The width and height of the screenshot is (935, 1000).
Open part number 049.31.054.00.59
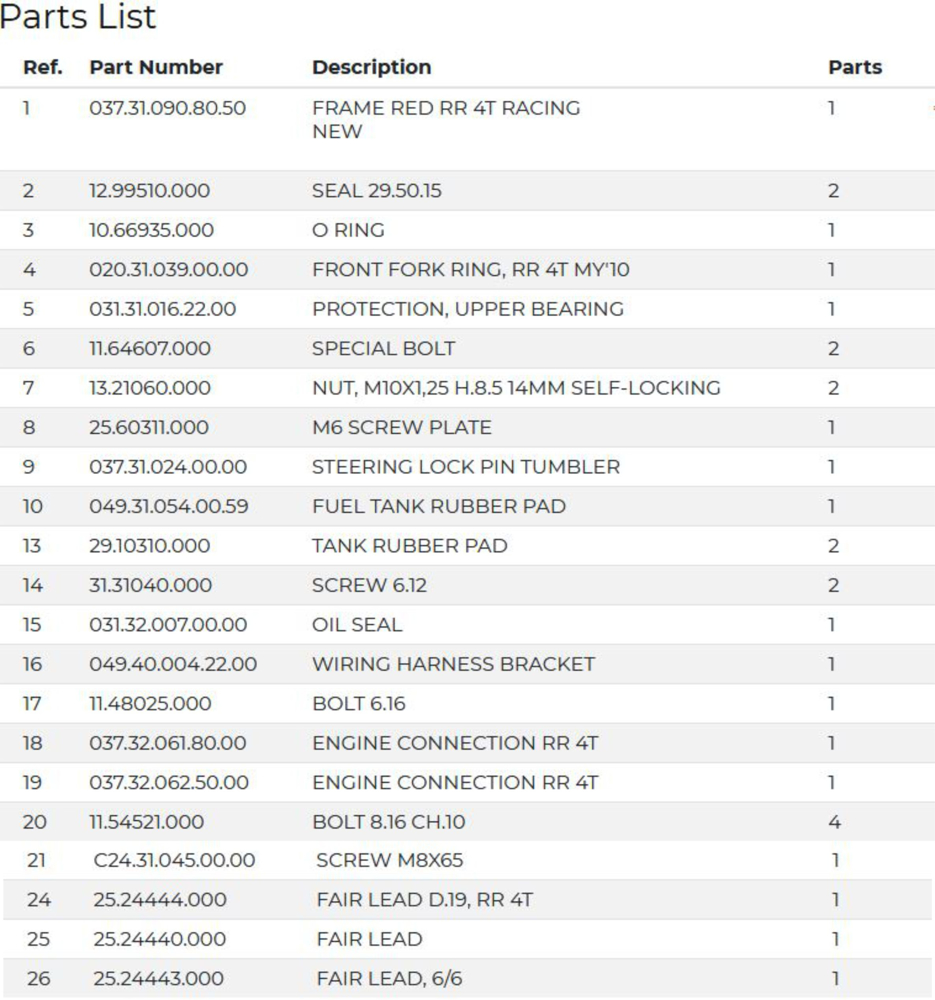pos(168,506)
